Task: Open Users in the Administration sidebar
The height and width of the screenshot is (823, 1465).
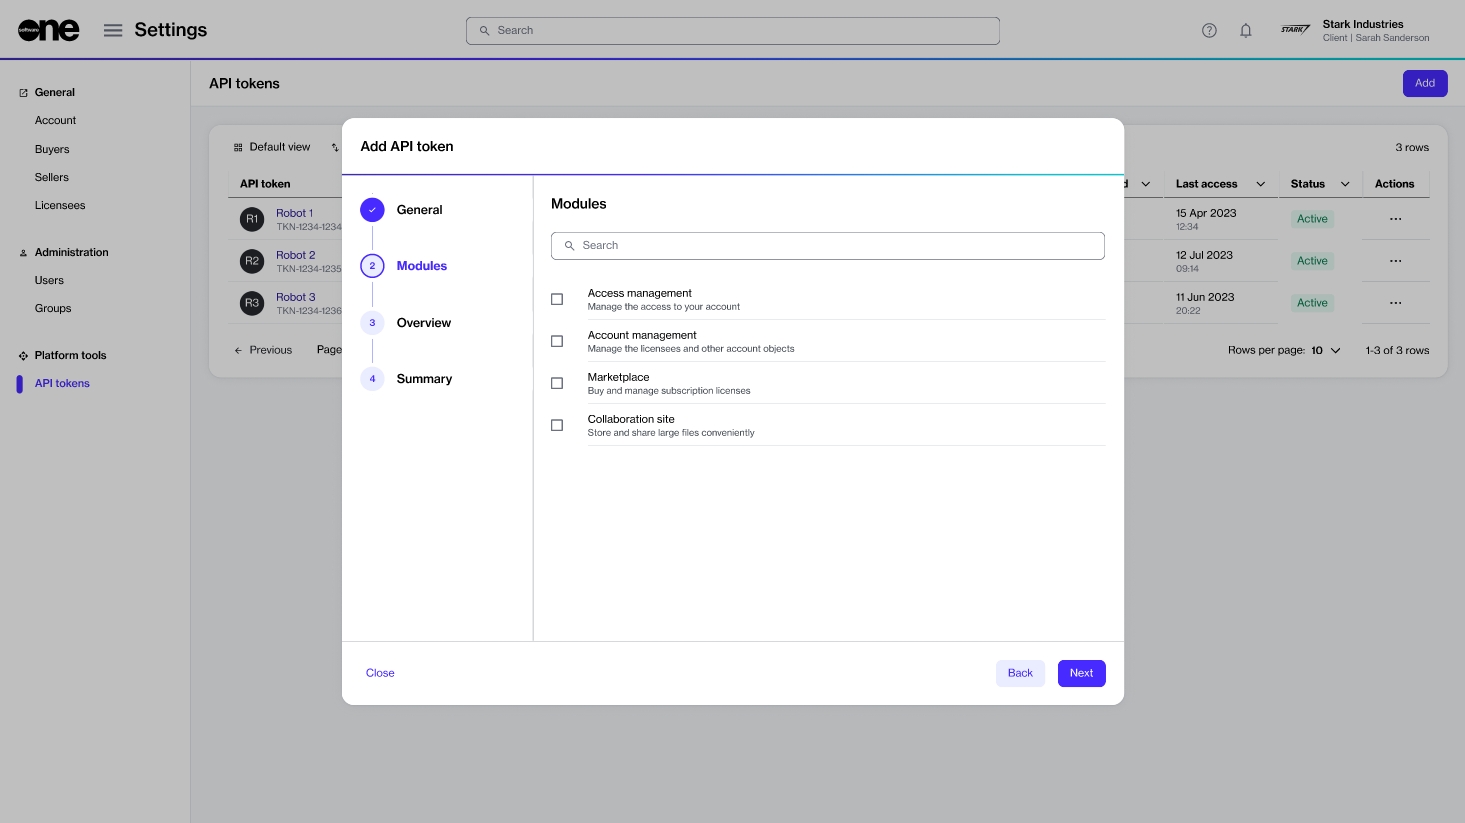Action: coord(49,280)
